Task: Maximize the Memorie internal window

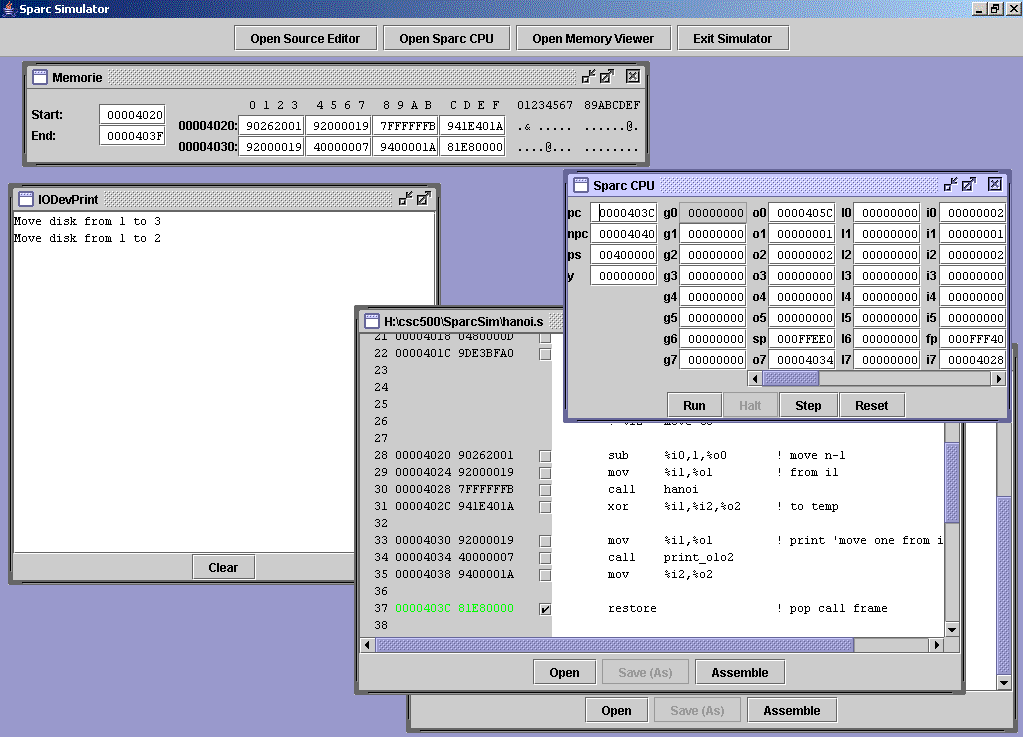Action: click(x=607, y=76)
